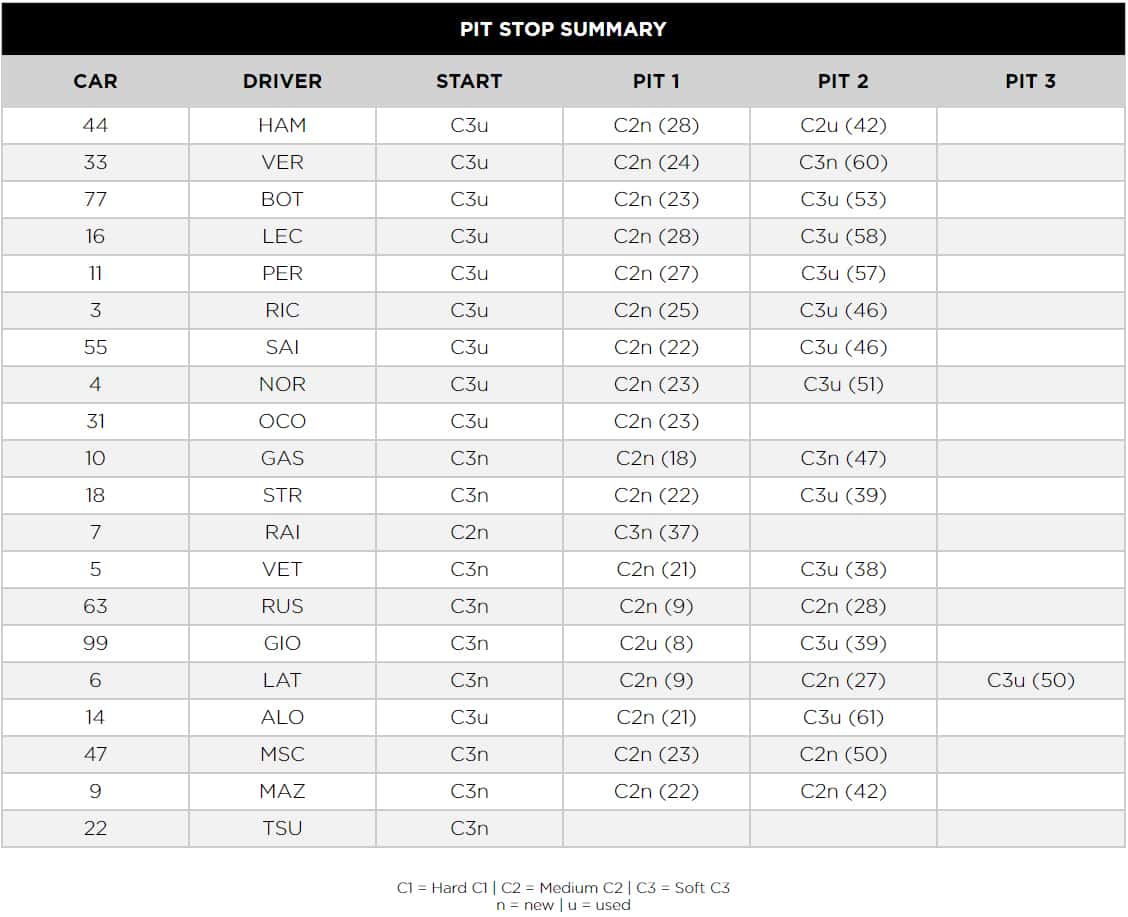Select VER's C3n (60) pit 2 cell
The image size is (1128, 917).
843,163
